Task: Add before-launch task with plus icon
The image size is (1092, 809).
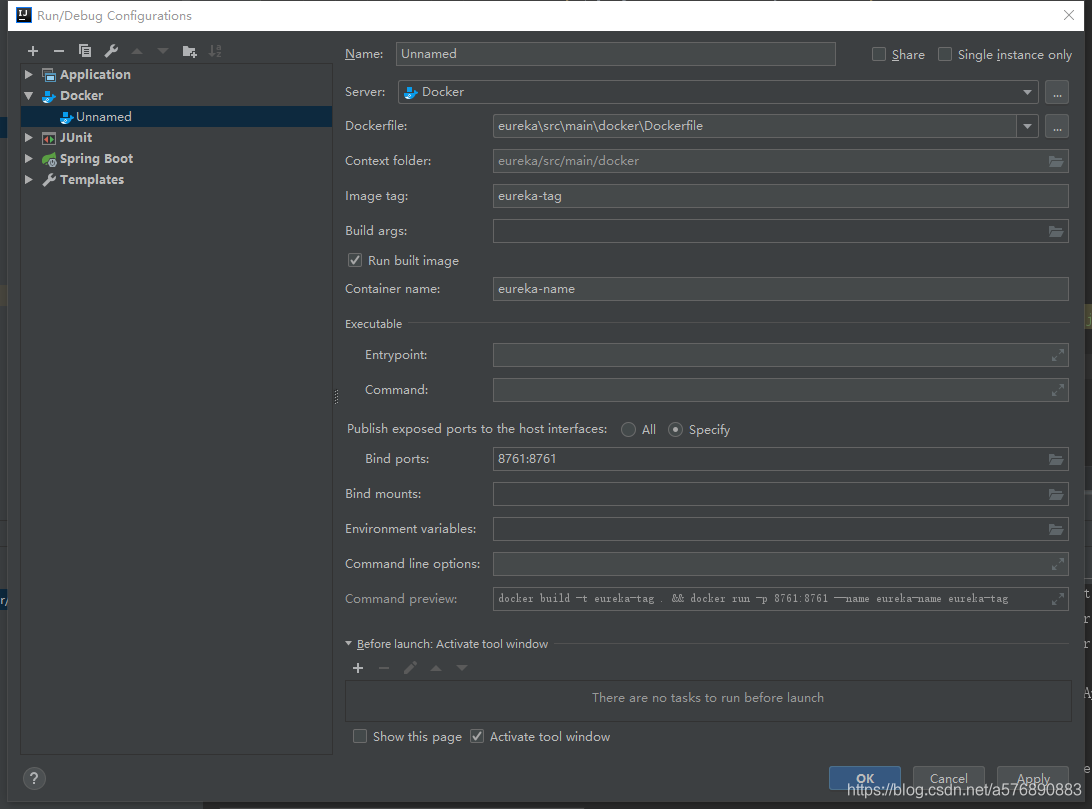Action: click(x=358, y=668)
